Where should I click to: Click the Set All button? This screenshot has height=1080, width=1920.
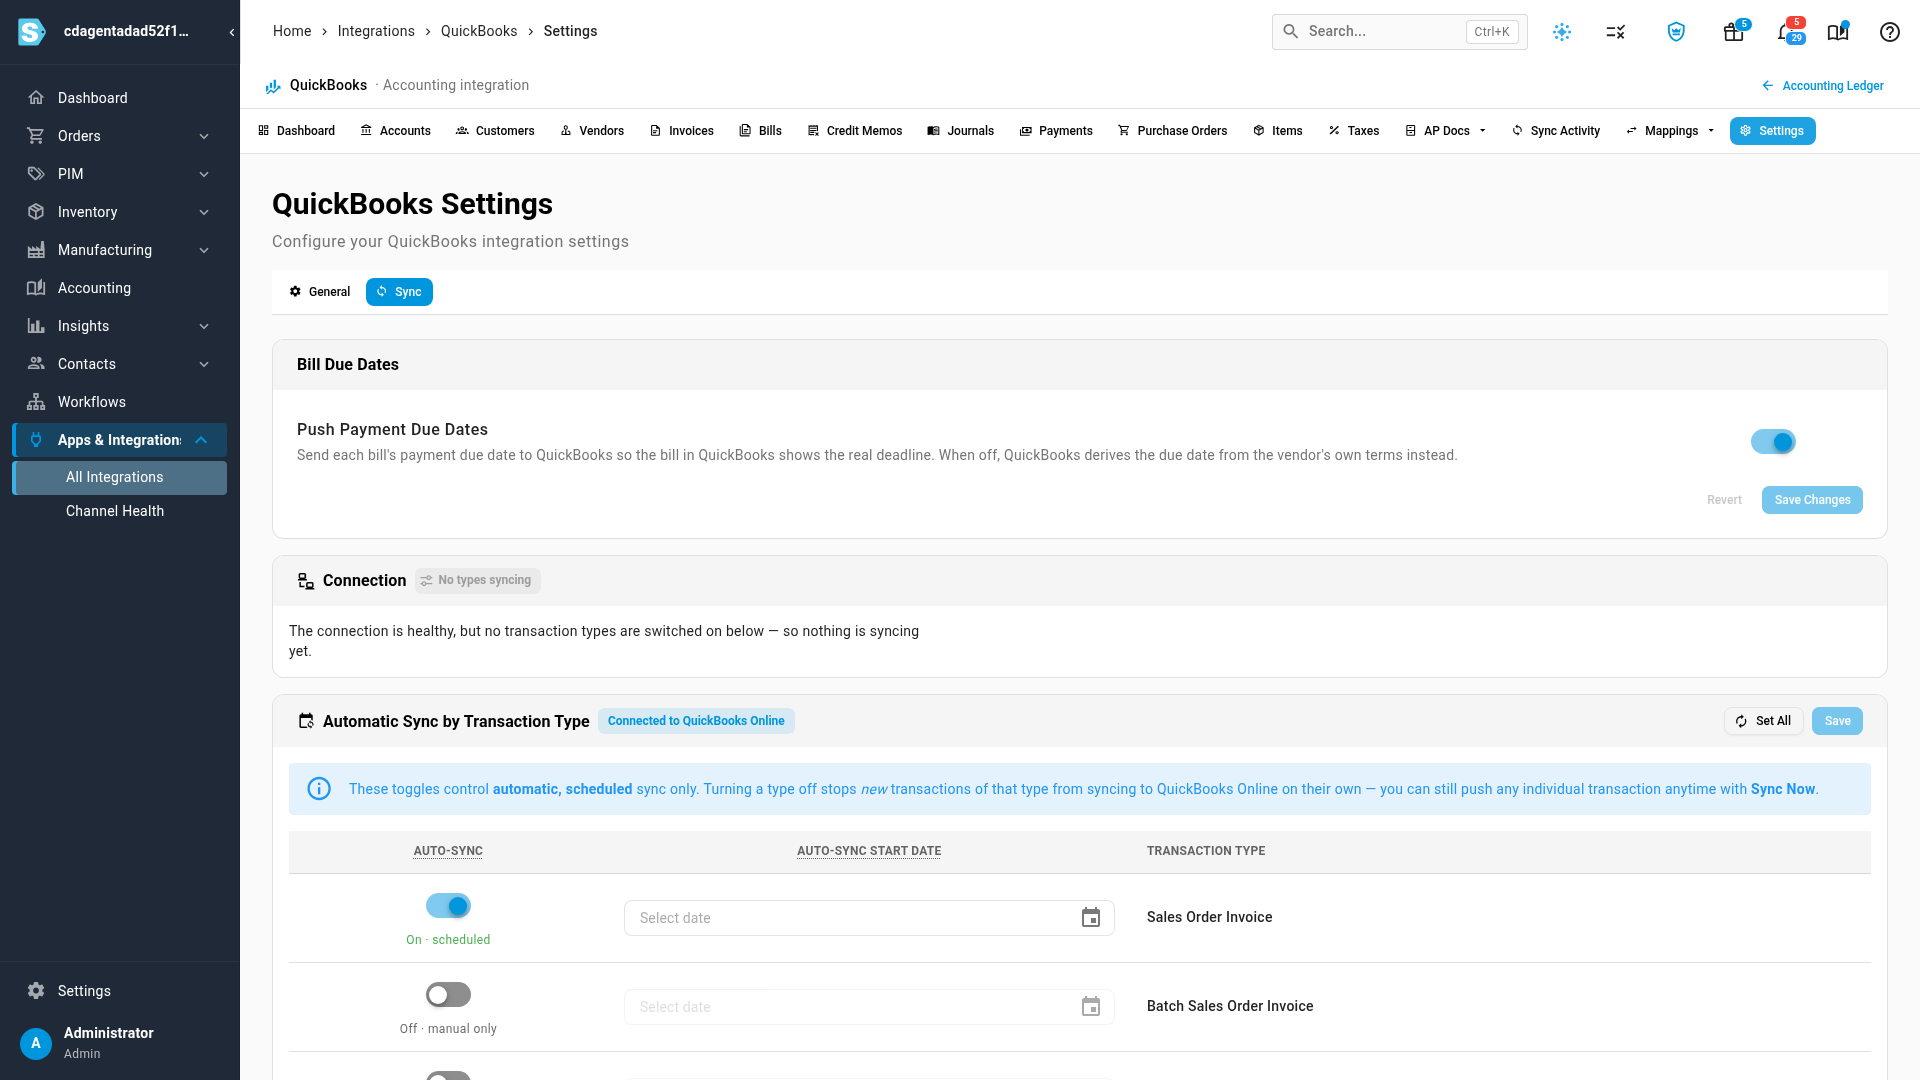coord(1764,721)
